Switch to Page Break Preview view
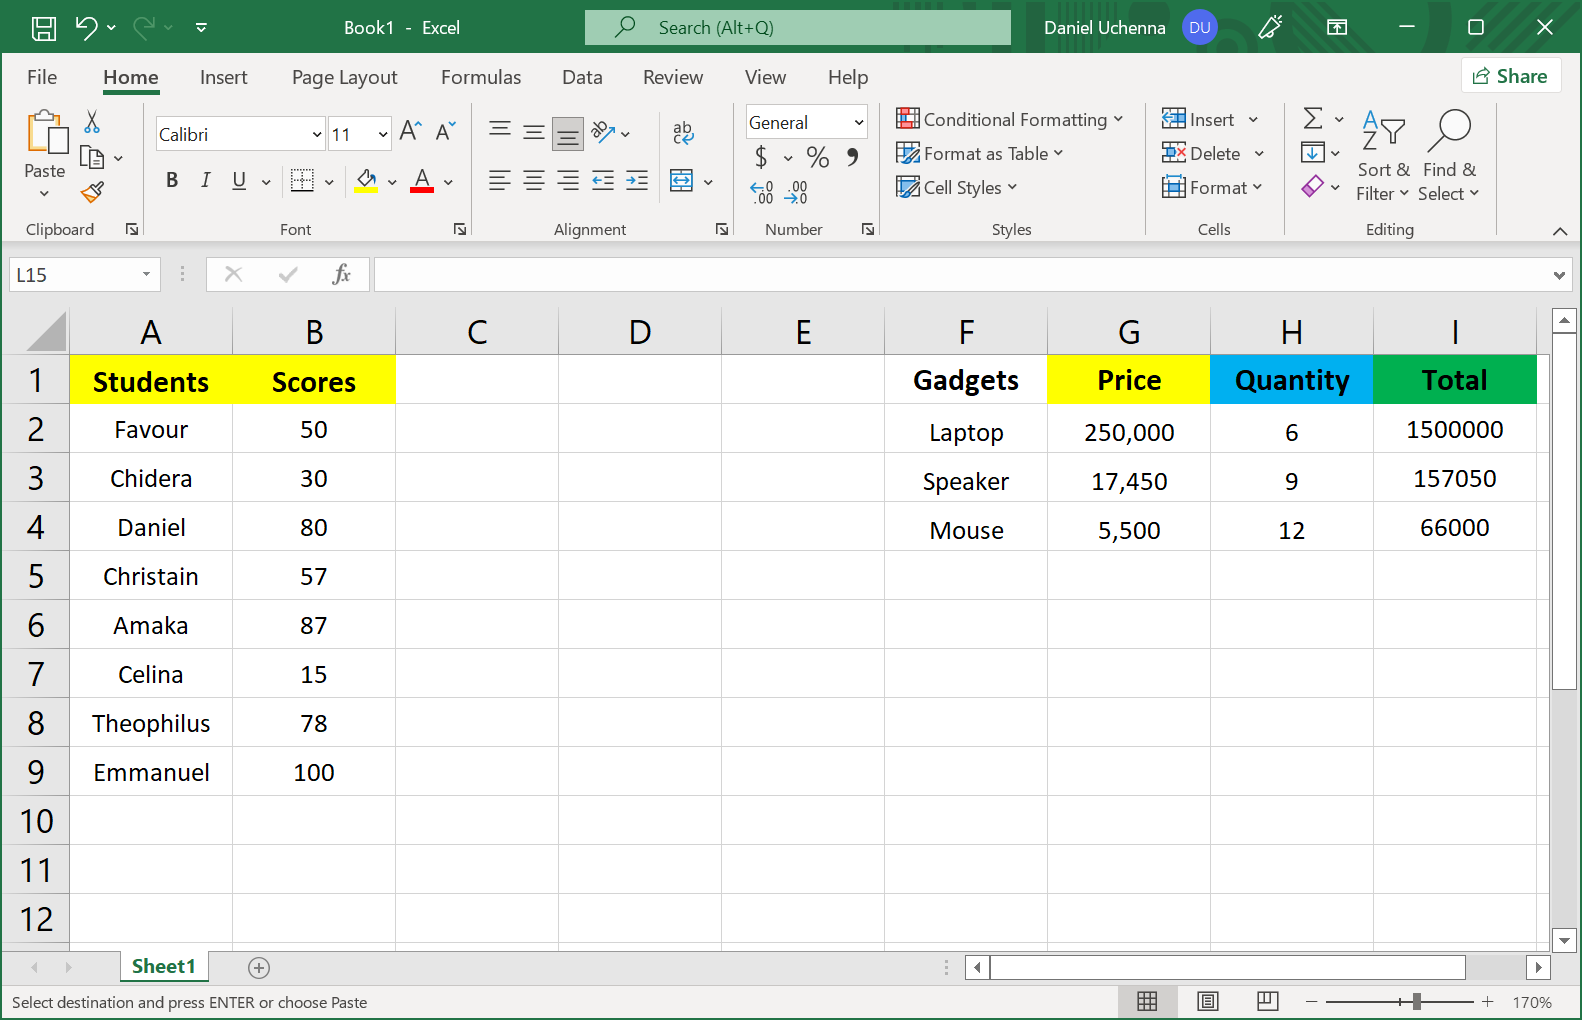Viewport: 1582px width, 1020px height. [x=1267, y=1001]
